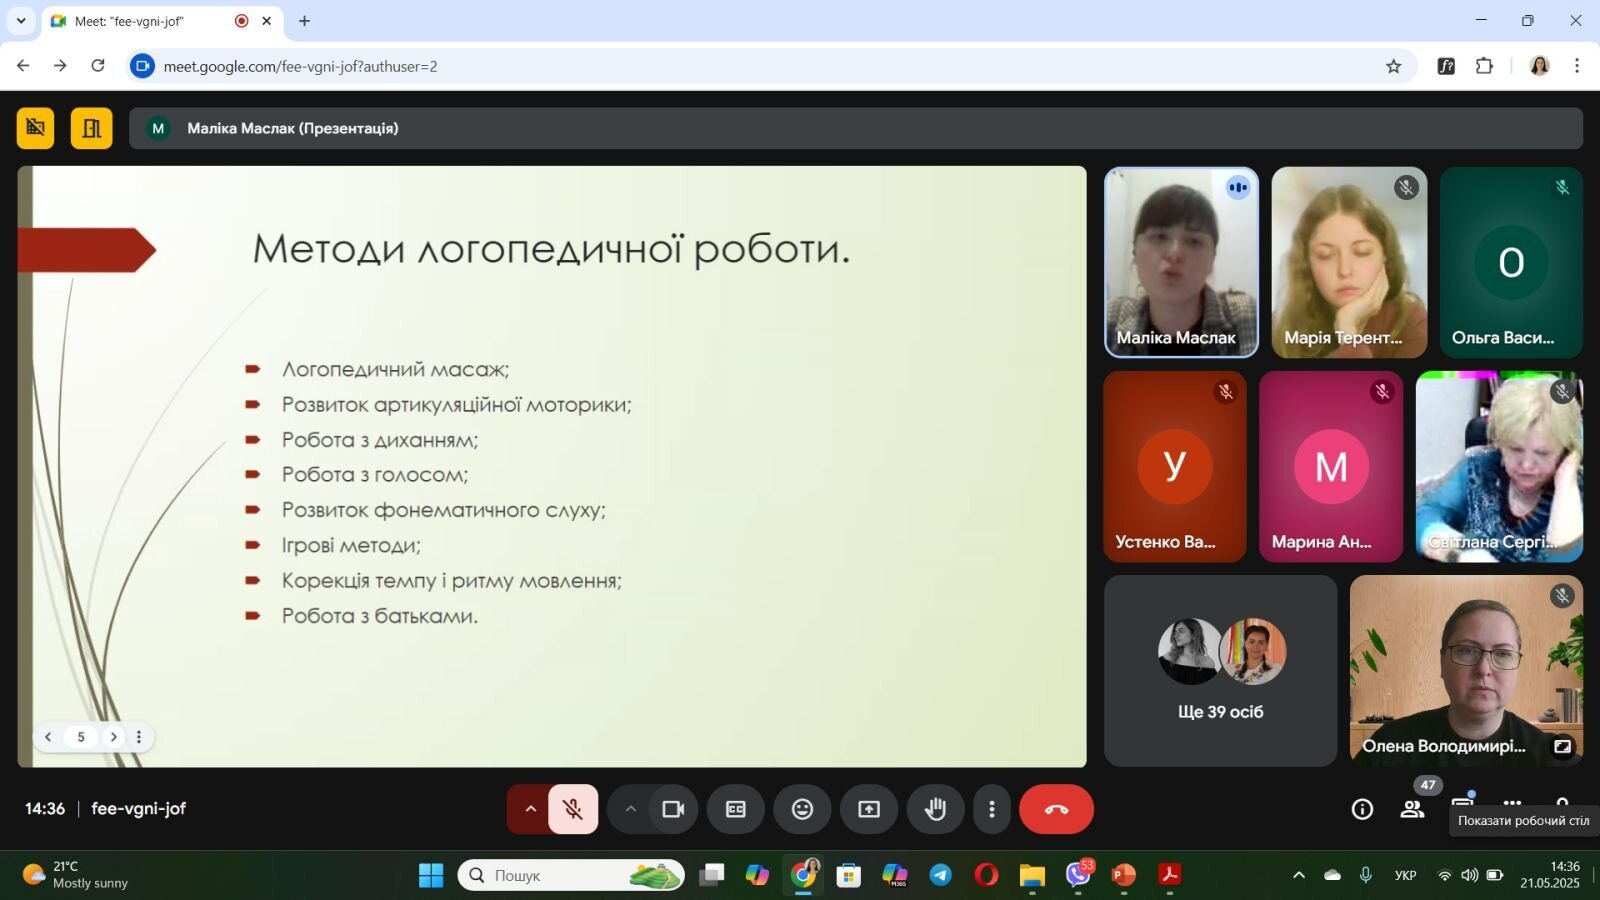Raise hand using the hand icon
This screenshot has width=1600, height=900.
[x=936, y=809]
